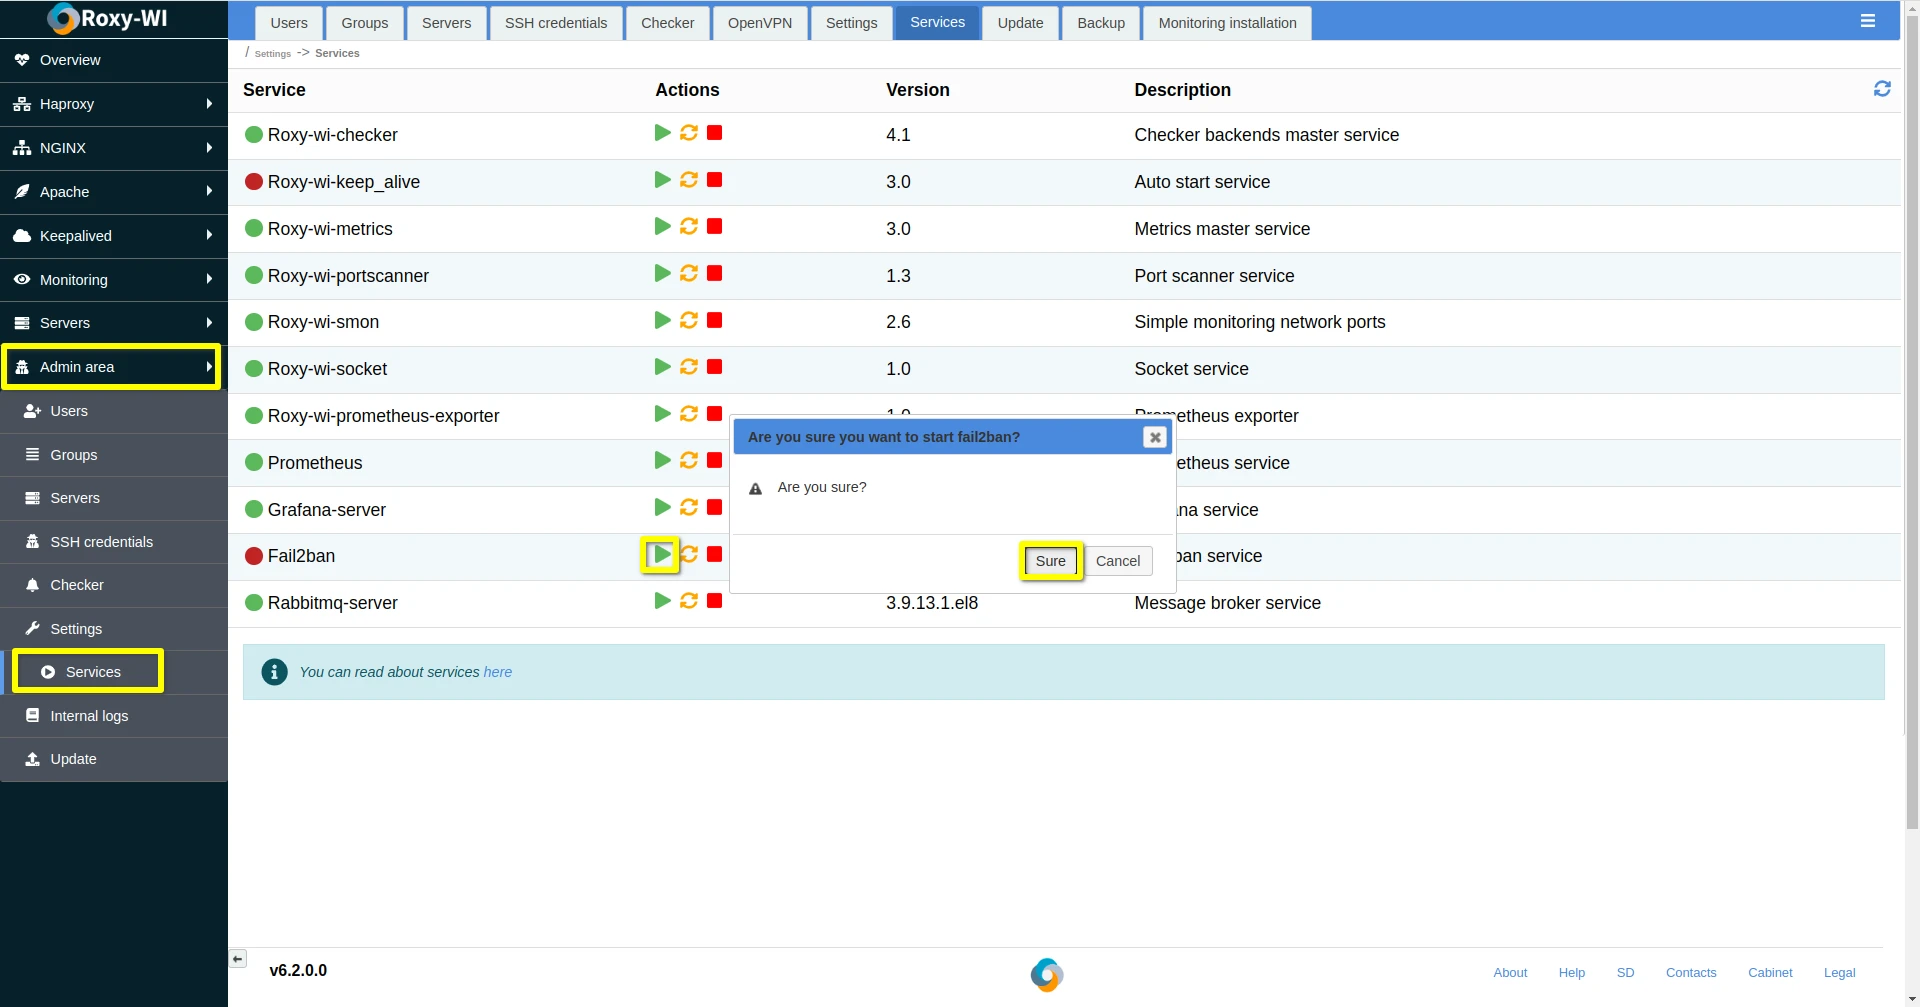Stop the Rabbitmq-server service
The width and height of the screenshot is (1920, 1007).
click(714, 601)
